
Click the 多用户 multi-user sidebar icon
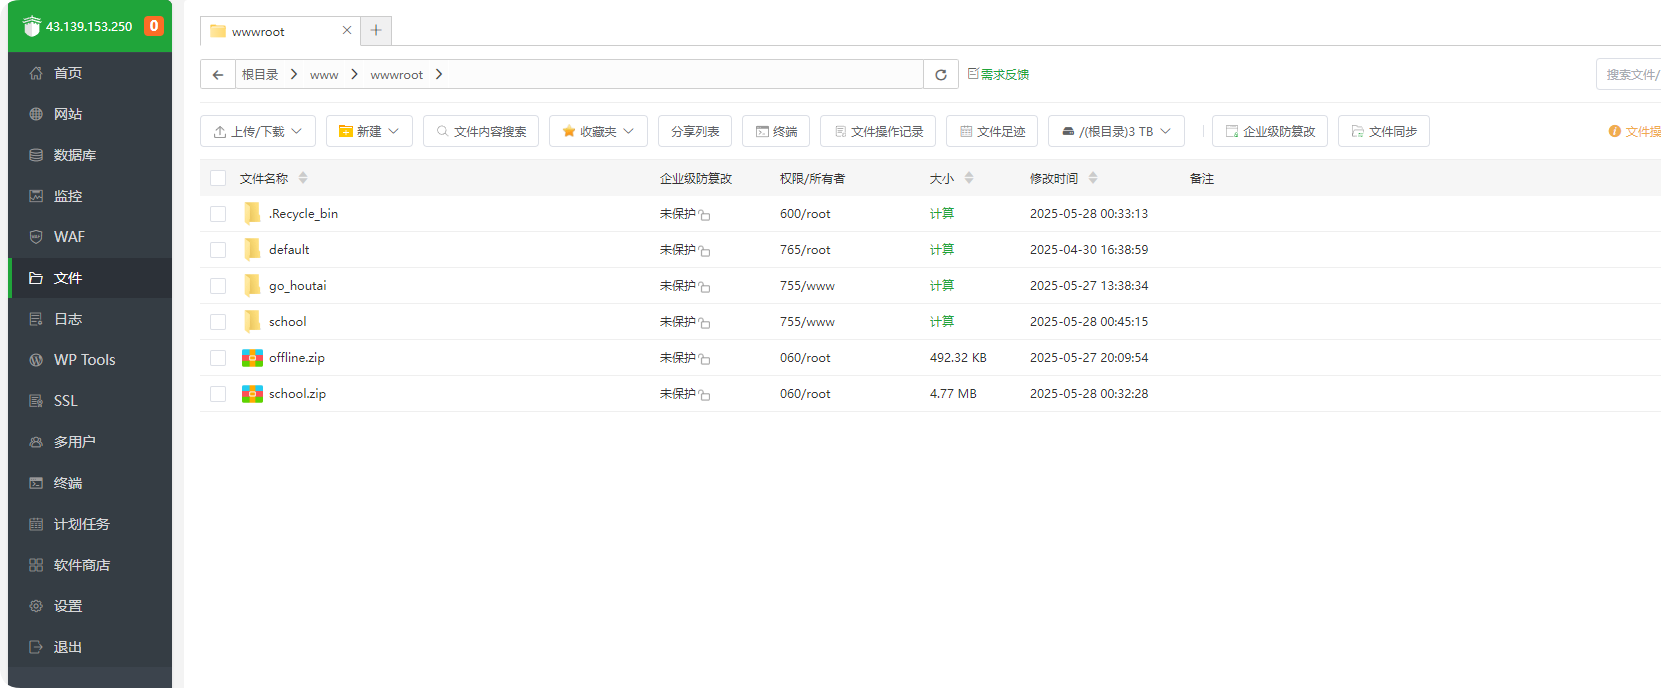tap(36, 442)
